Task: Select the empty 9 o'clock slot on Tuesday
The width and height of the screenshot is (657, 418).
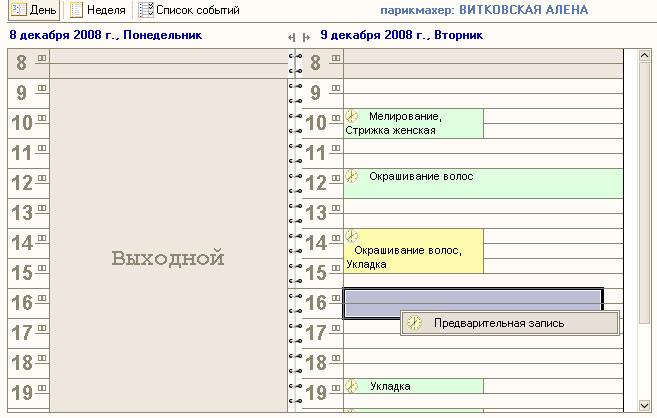Action: (483, 93)
